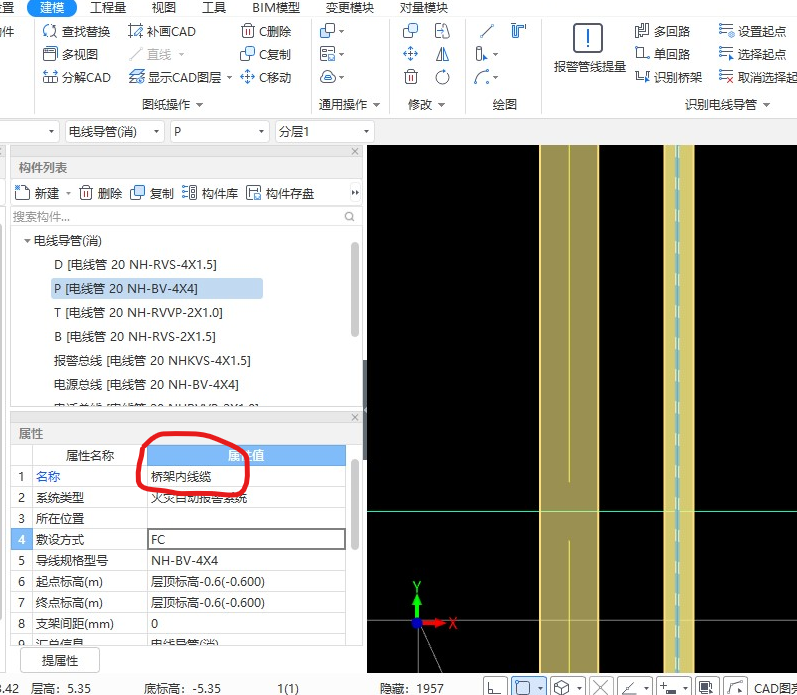Open 构件库 library
797x695 pixels.
pos(210,193)
